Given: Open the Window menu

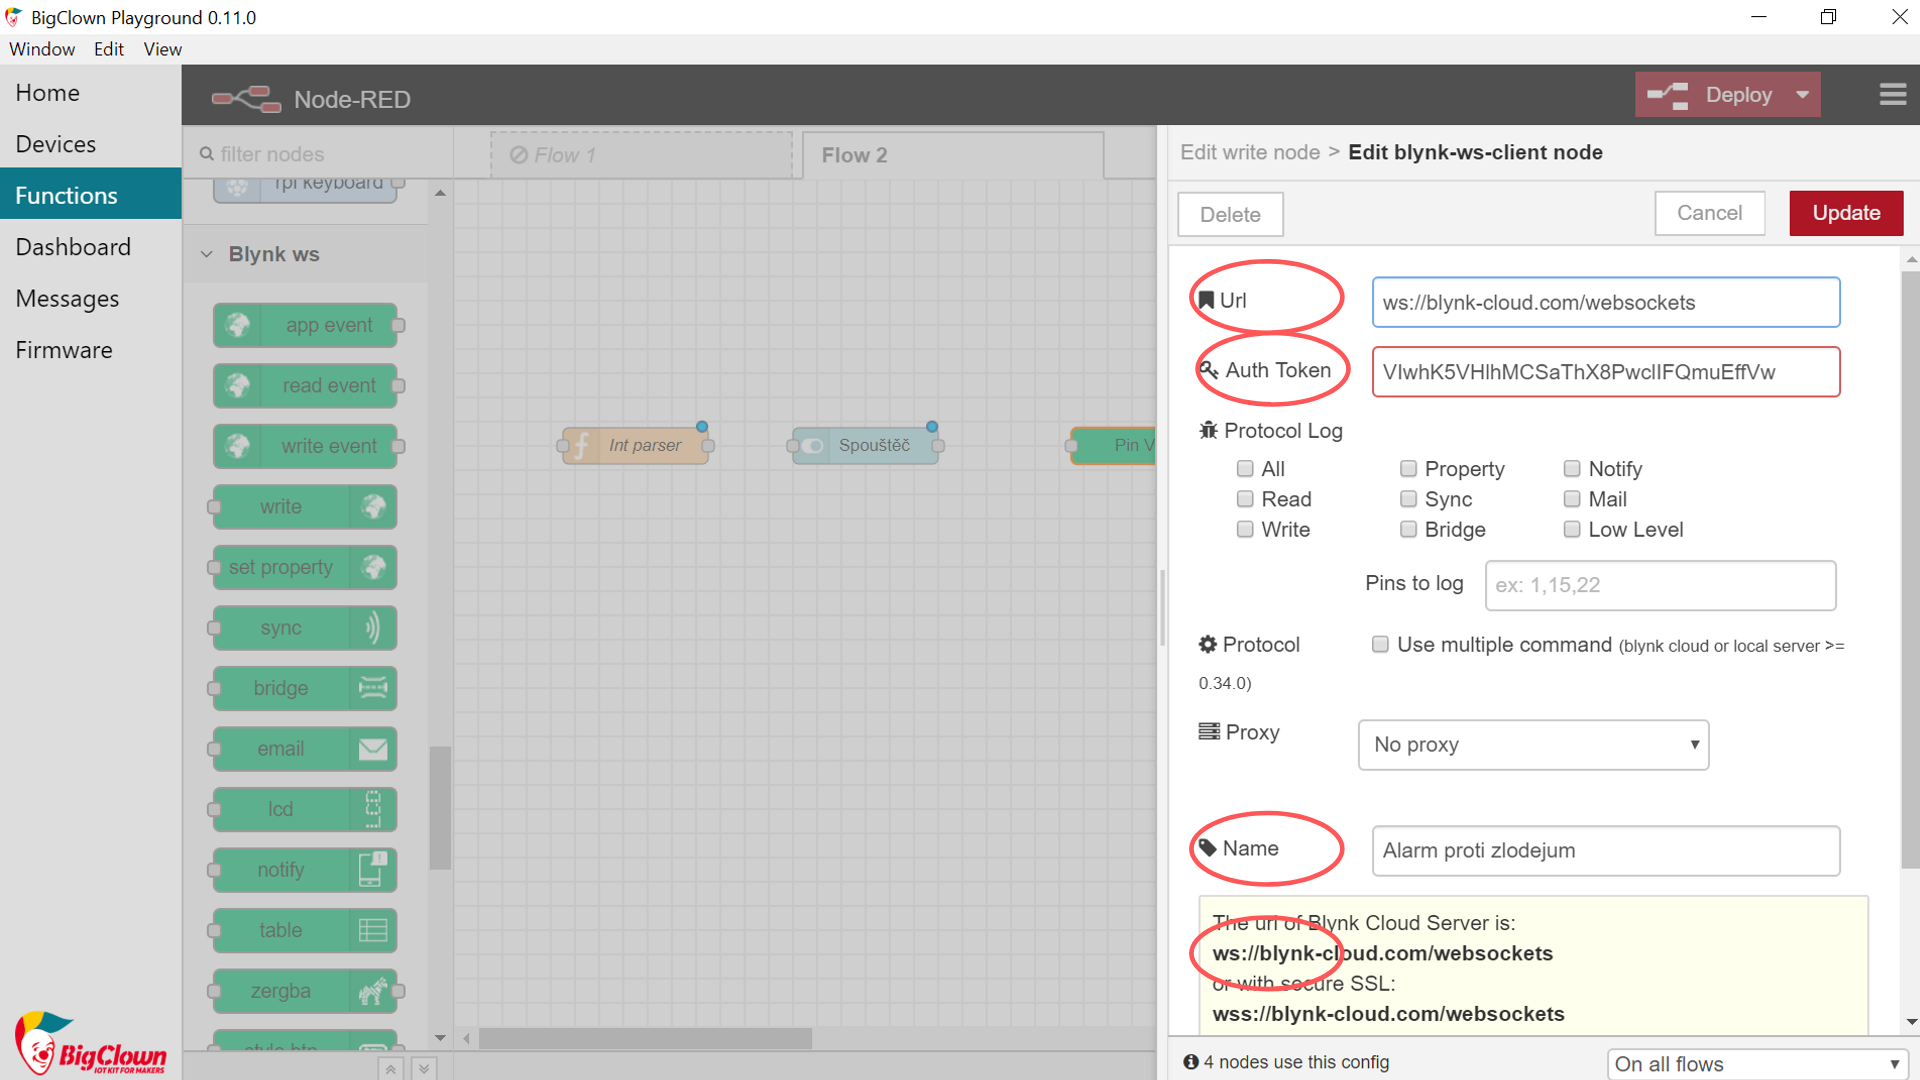Looking at the screenshot, I should pos(42,49).
